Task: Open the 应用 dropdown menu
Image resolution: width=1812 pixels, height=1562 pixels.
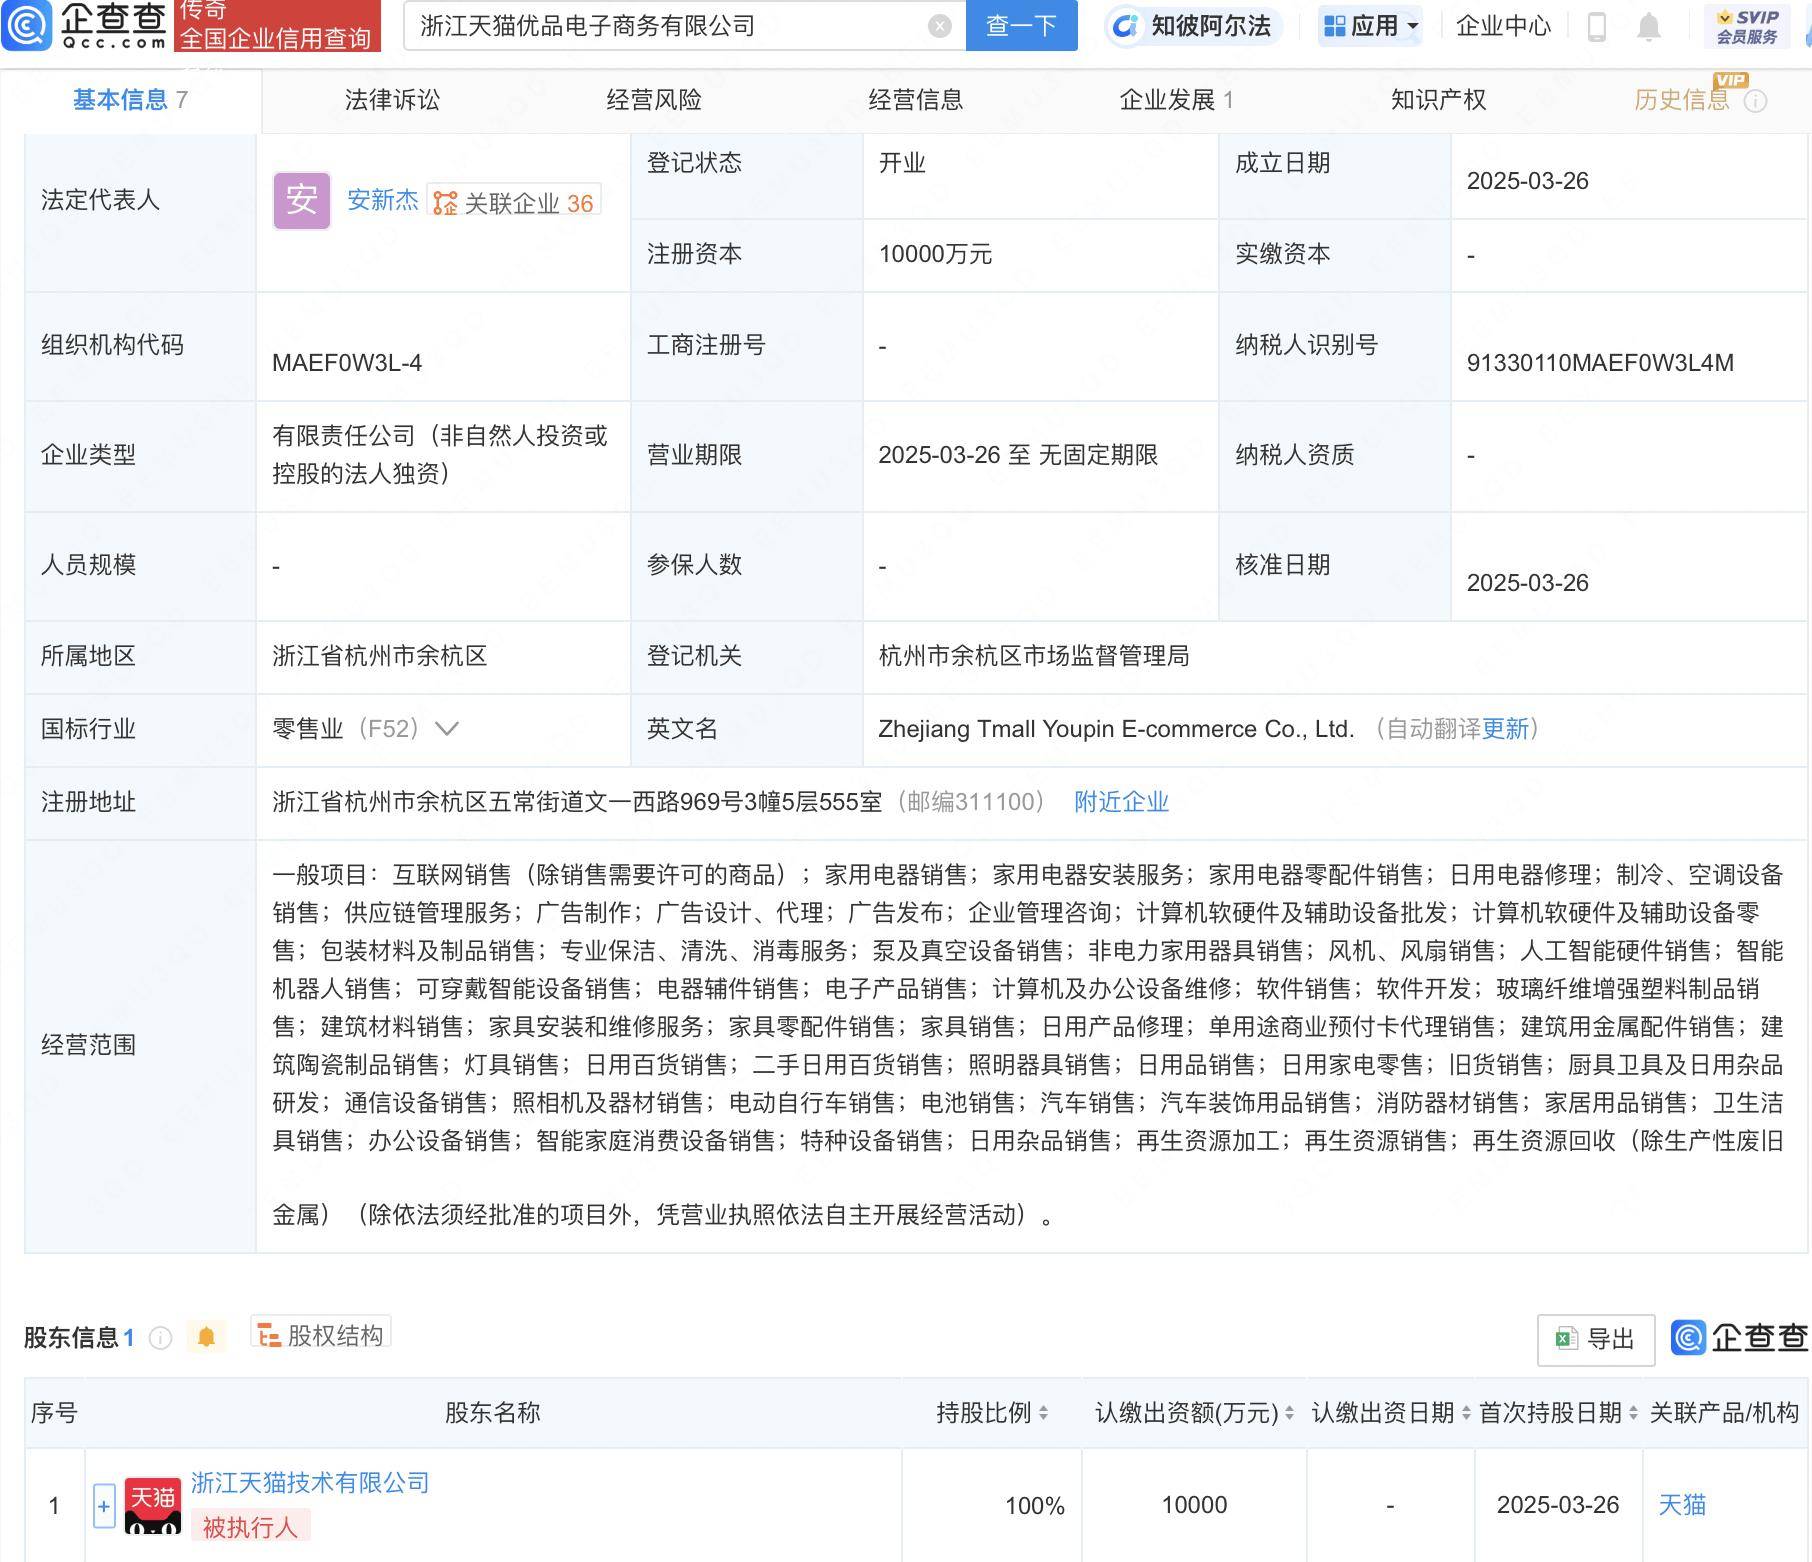Action: (x=1371, y=26)
